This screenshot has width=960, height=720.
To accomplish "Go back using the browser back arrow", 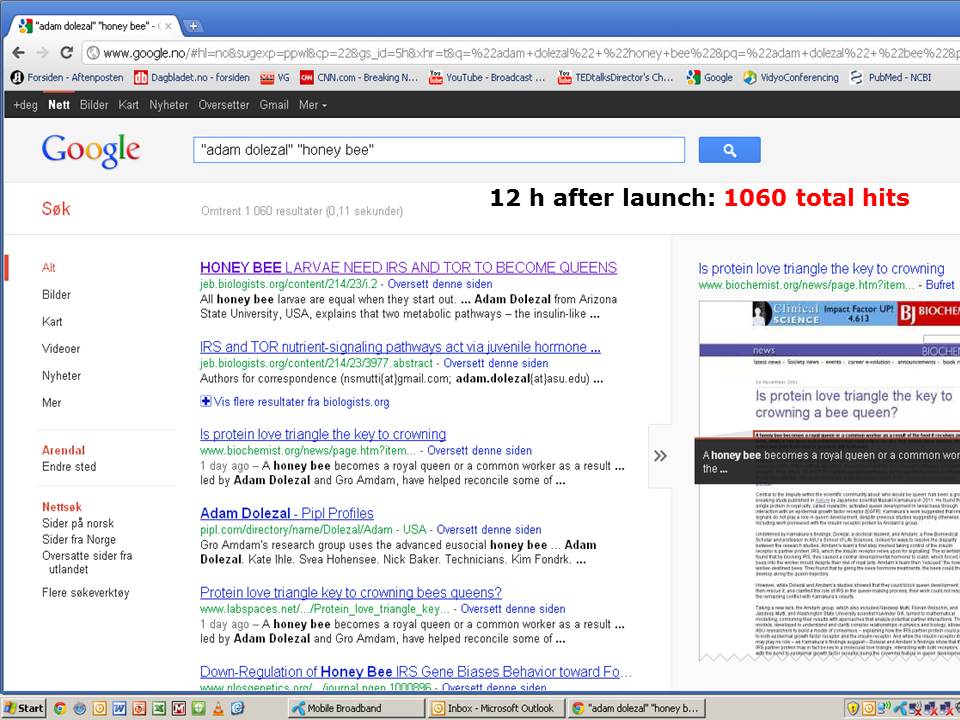I will 18,53.
